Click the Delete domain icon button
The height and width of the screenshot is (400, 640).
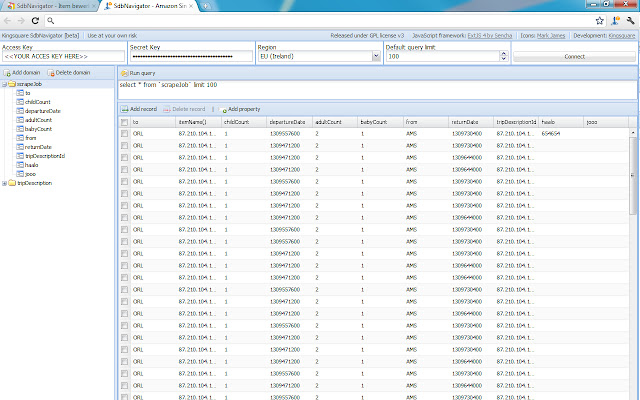69,73
